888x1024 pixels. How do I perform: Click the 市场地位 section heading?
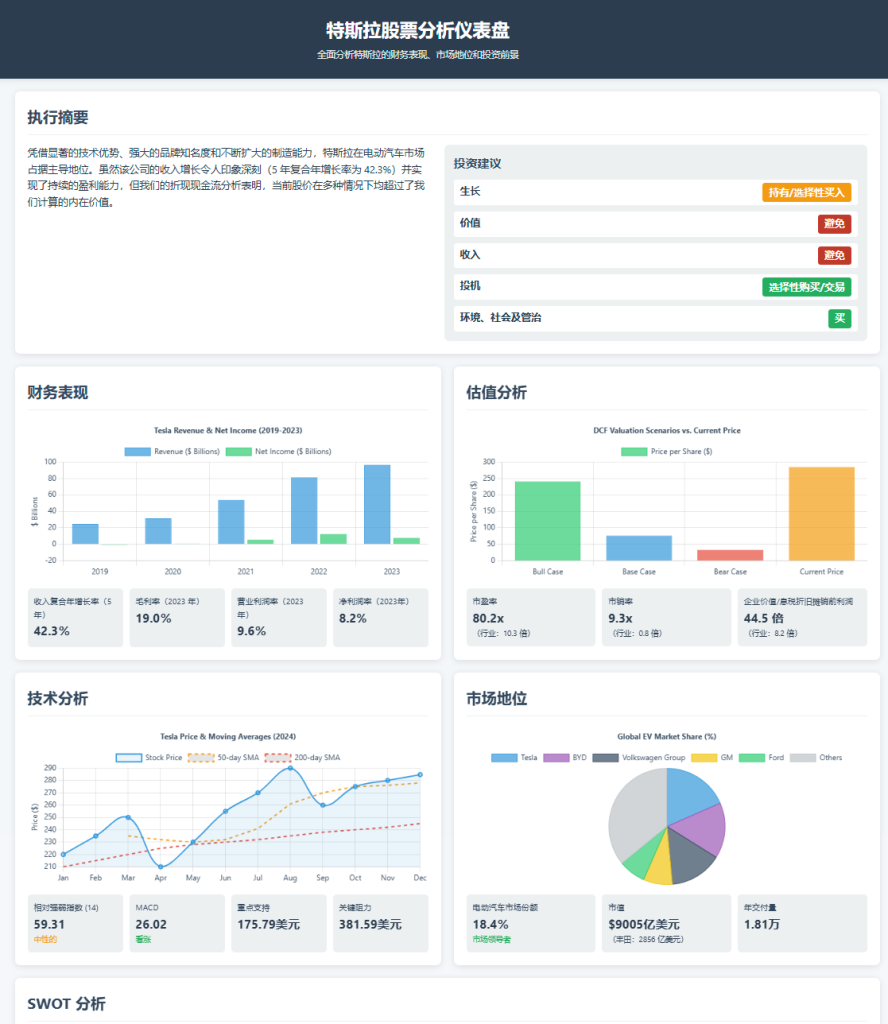click(x=496, y=699)
